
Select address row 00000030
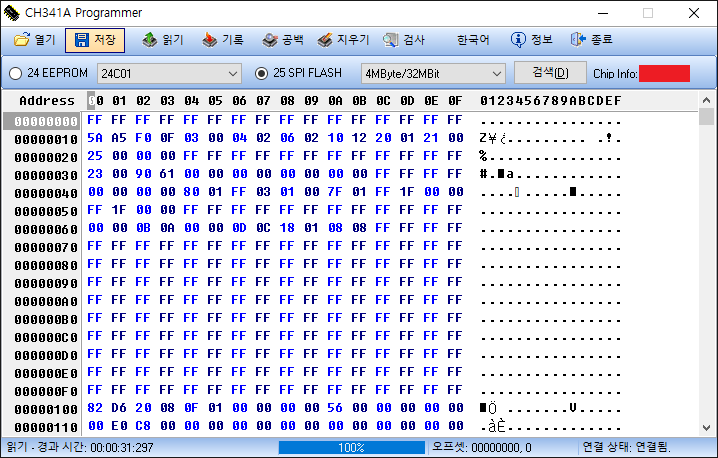[46, 175]
